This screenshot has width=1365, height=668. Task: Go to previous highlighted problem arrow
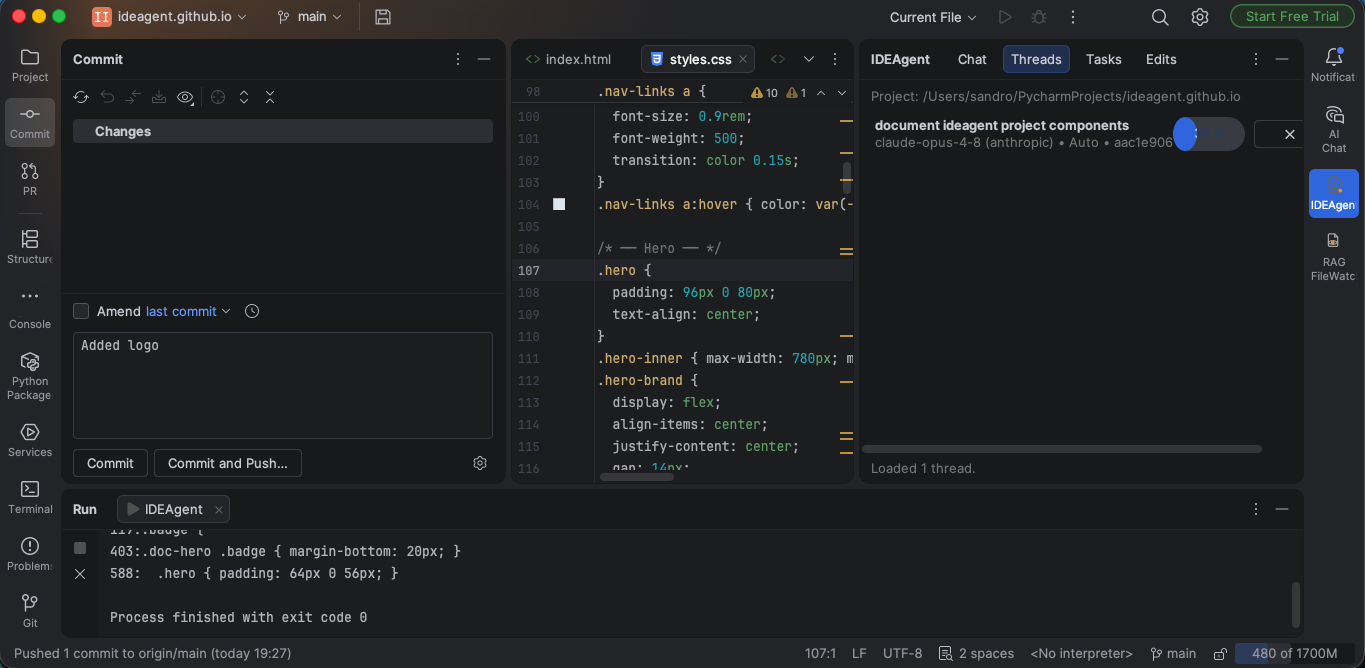tap(821, 93)
